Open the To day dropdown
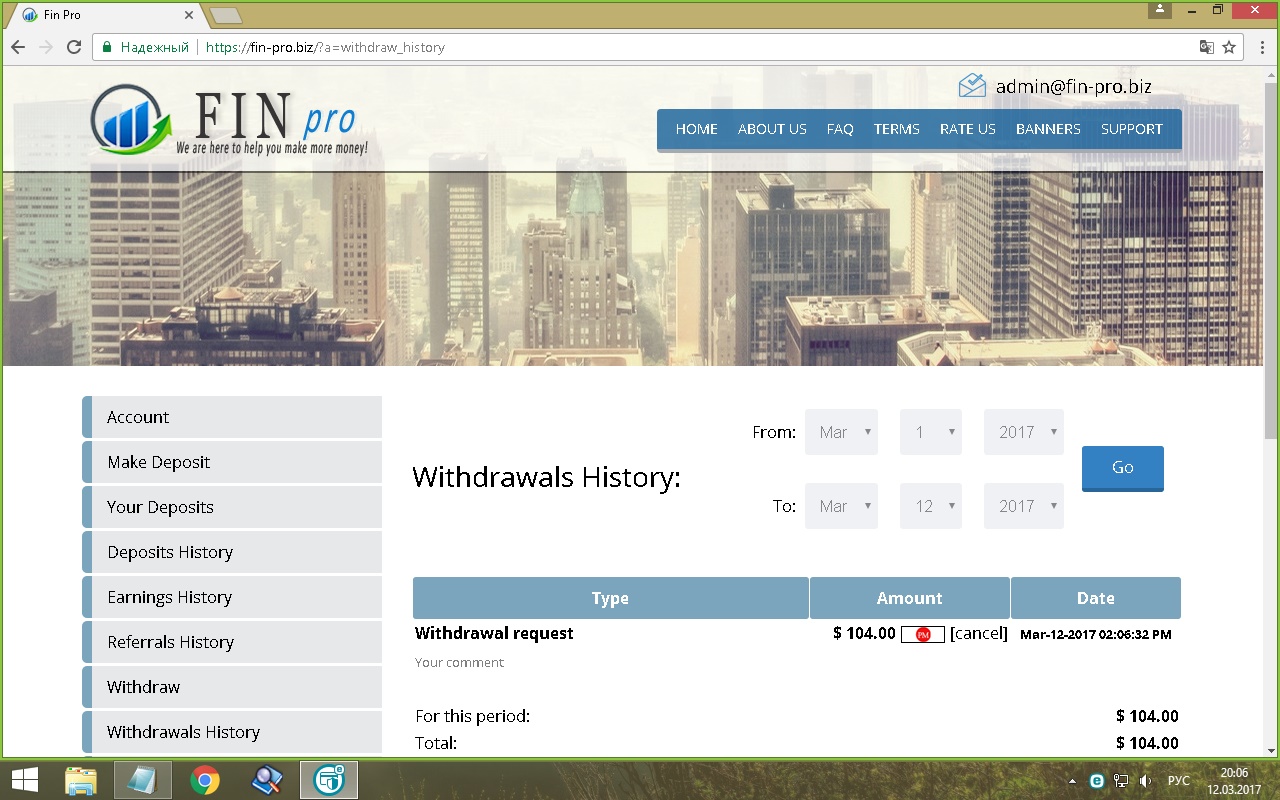 tap(931, 506)
